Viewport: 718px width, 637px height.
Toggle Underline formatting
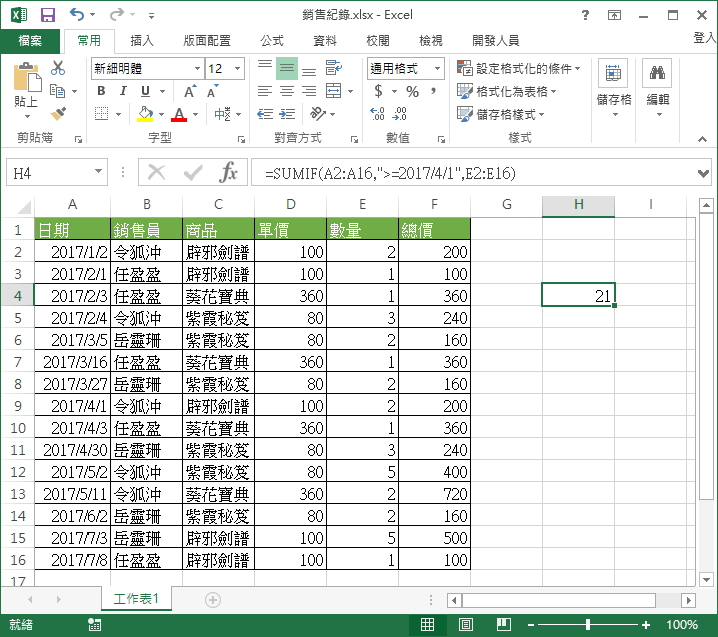coord(143,91)
